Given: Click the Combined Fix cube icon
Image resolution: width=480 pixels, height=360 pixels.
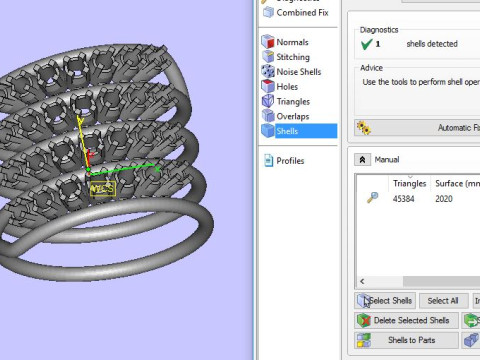Looking at the screenshot, I should [268, 12].
